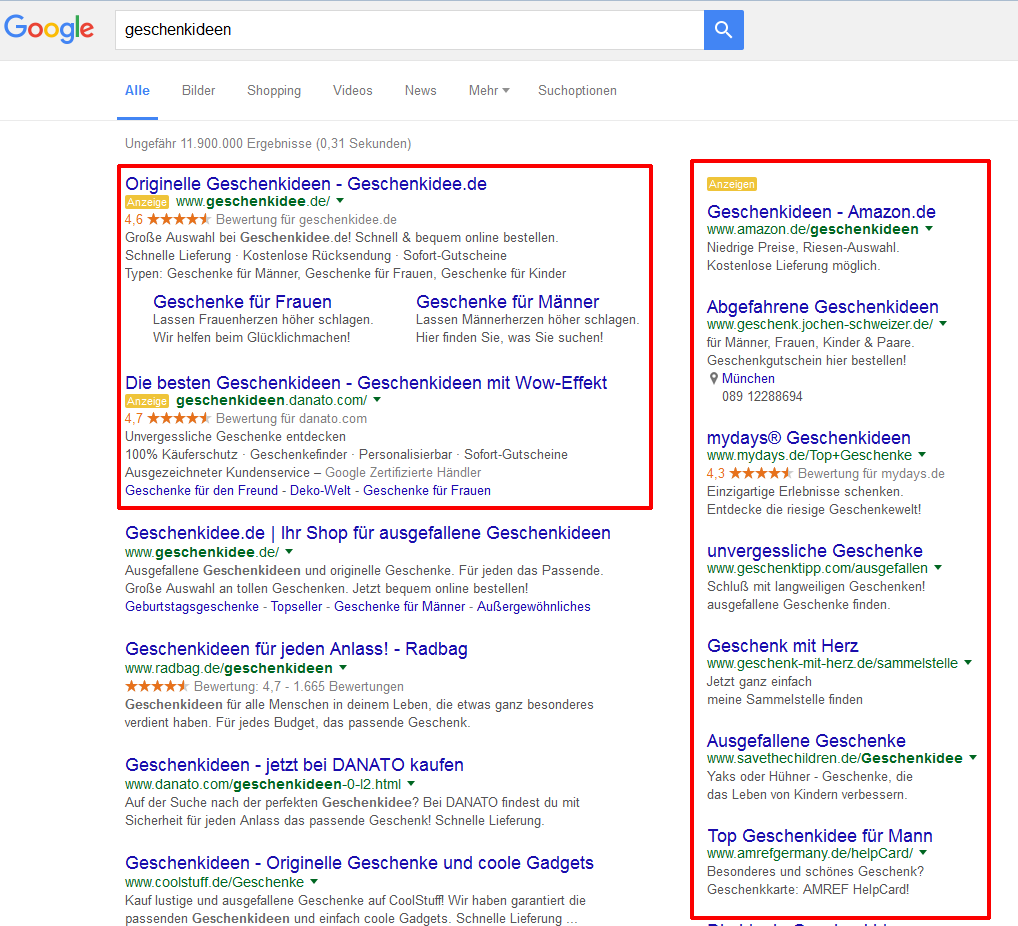Open 'Geschenkideen - jetzt bei DANATO kaufen'
Image resolution: width=1018 pixels, height=926 pixels.
point(295,765)
